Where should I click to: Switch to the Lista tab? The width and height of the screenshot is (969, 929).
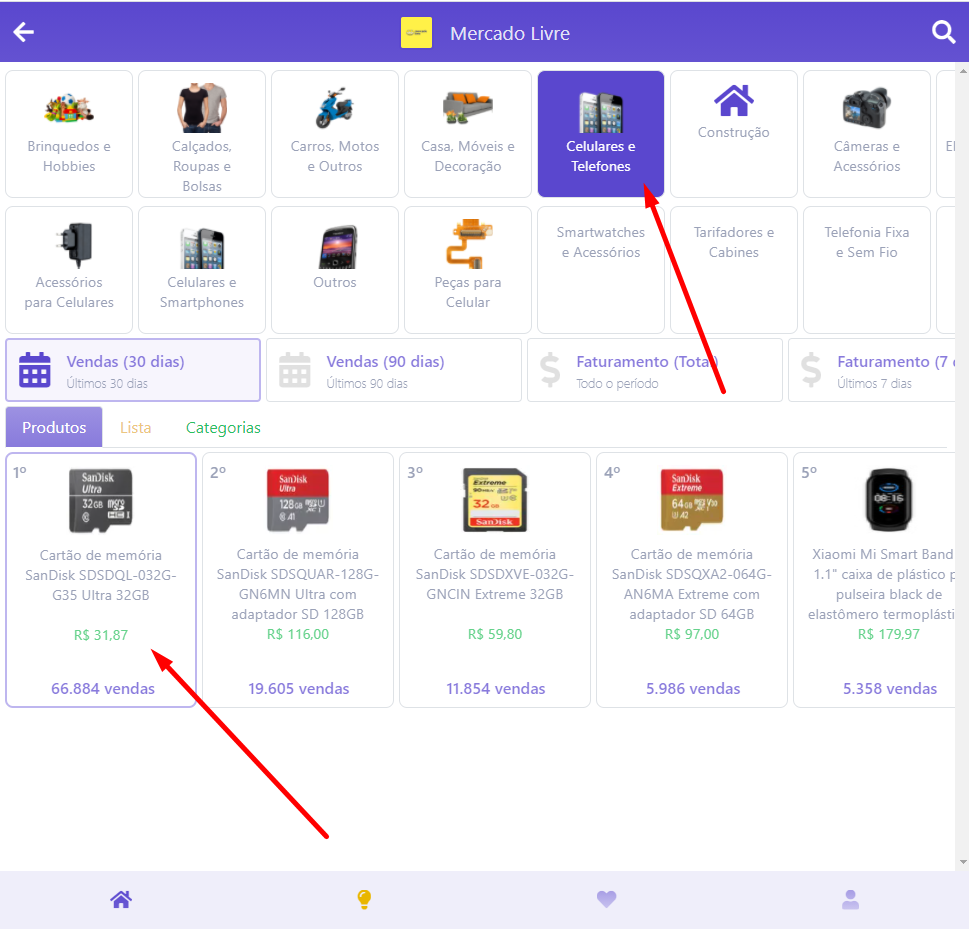(135, 427)
